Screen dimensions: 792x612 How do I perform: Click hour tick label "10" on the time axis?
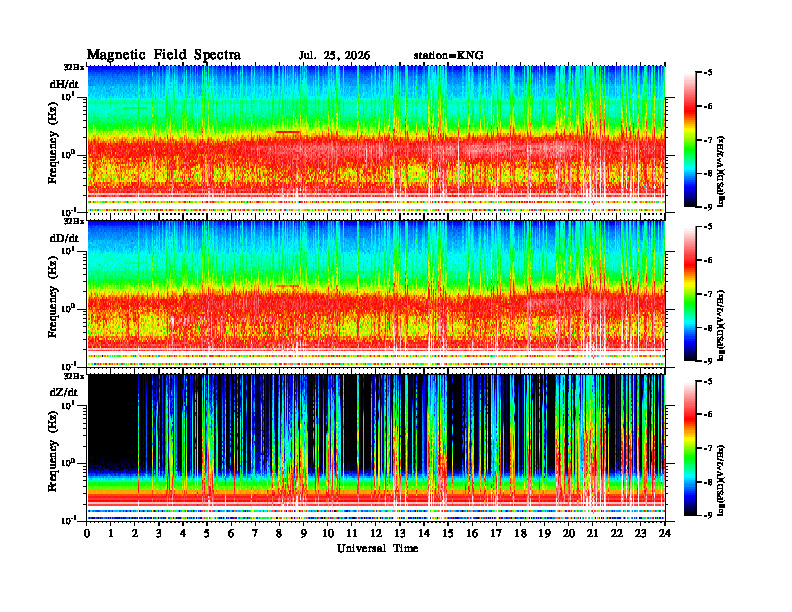point(328,534)
